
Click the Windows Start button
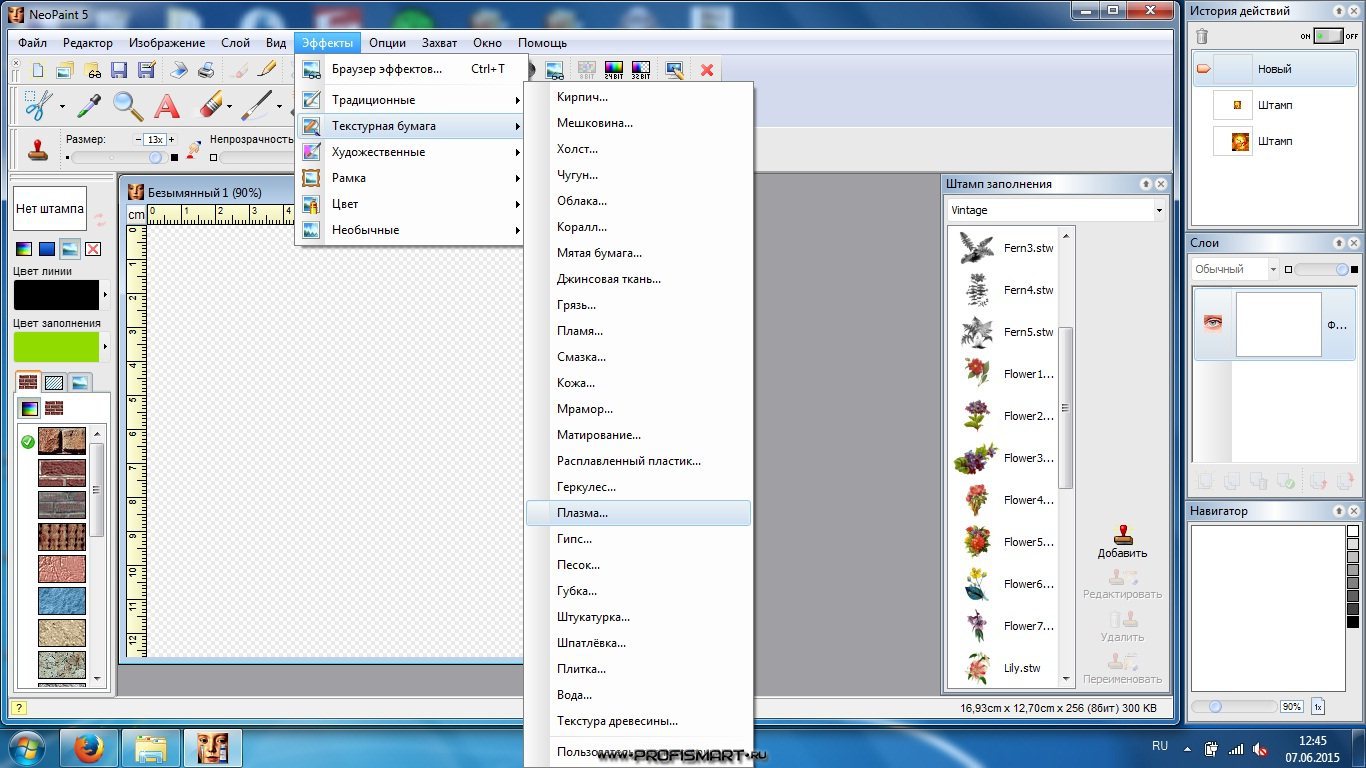(x=25, y=747)
